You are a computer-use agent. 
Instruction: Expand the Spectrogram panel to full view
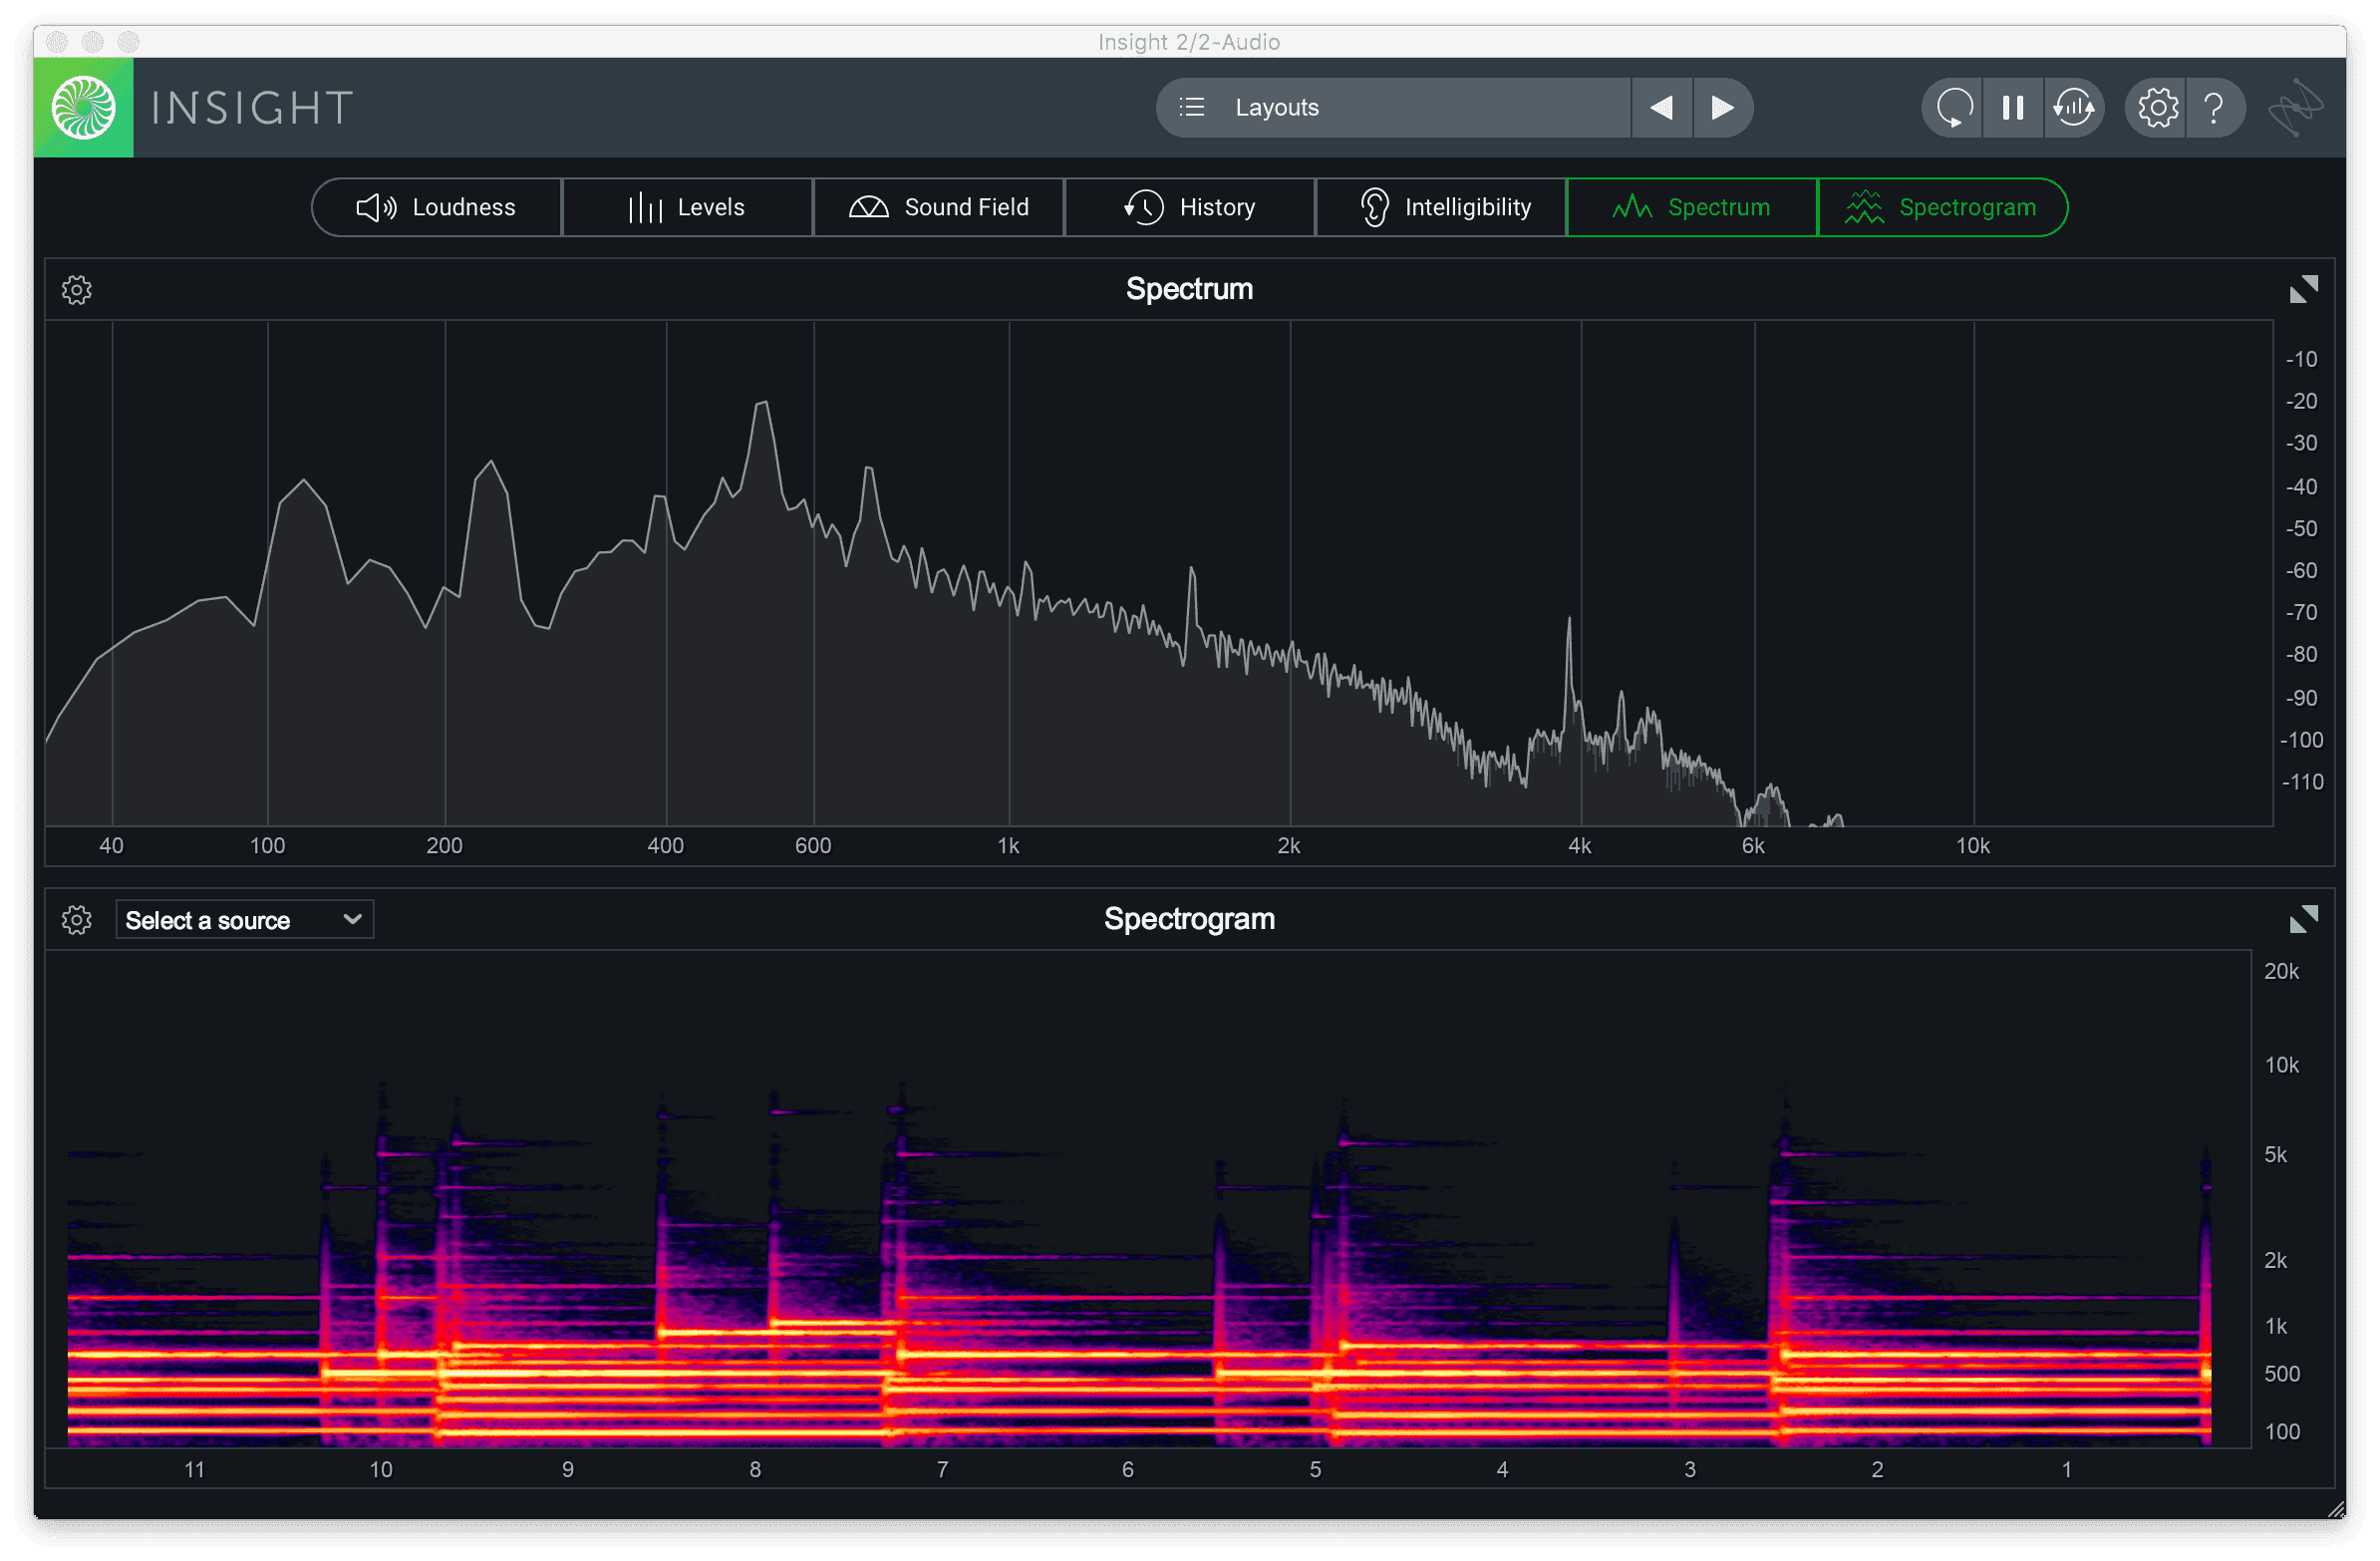pyautogui.click(x=2303, y=919)
